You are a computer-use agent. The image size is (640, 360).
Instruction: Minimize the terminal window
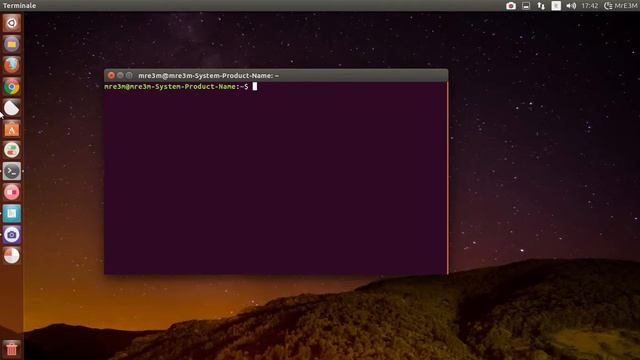tap(120, 76)
